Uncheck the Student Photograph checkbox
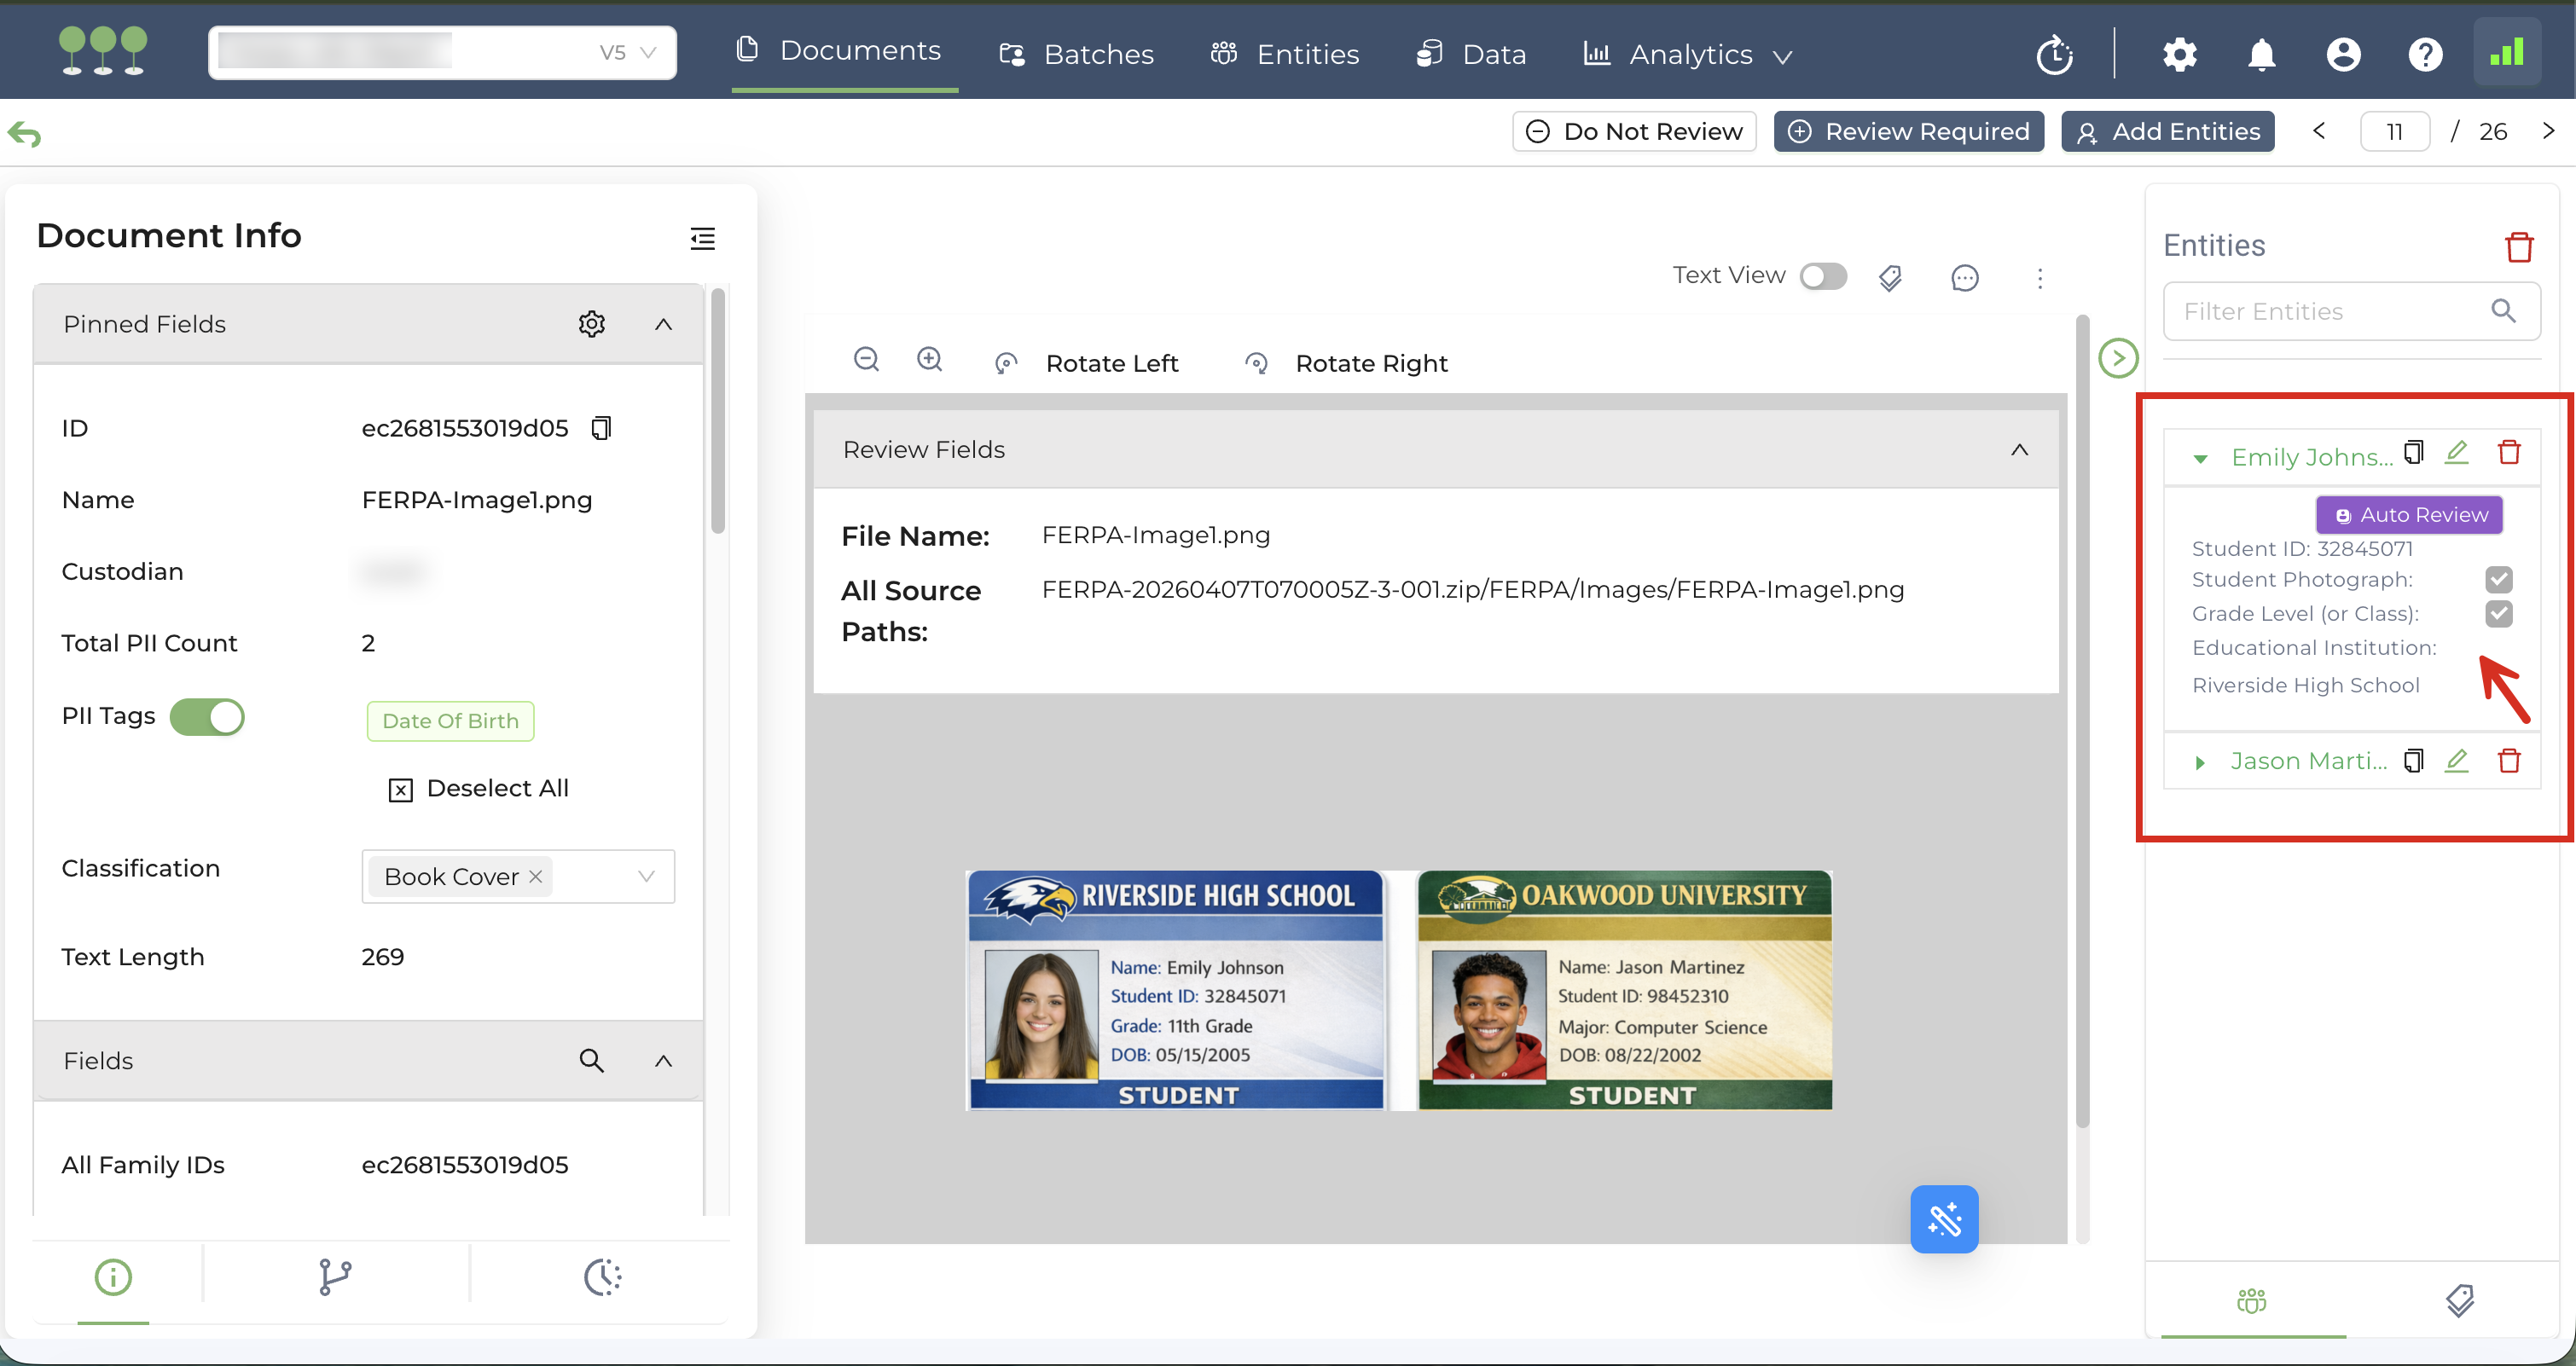Image resolution: width=2576 pixels, height=1366 pixels. (2498, 580)
